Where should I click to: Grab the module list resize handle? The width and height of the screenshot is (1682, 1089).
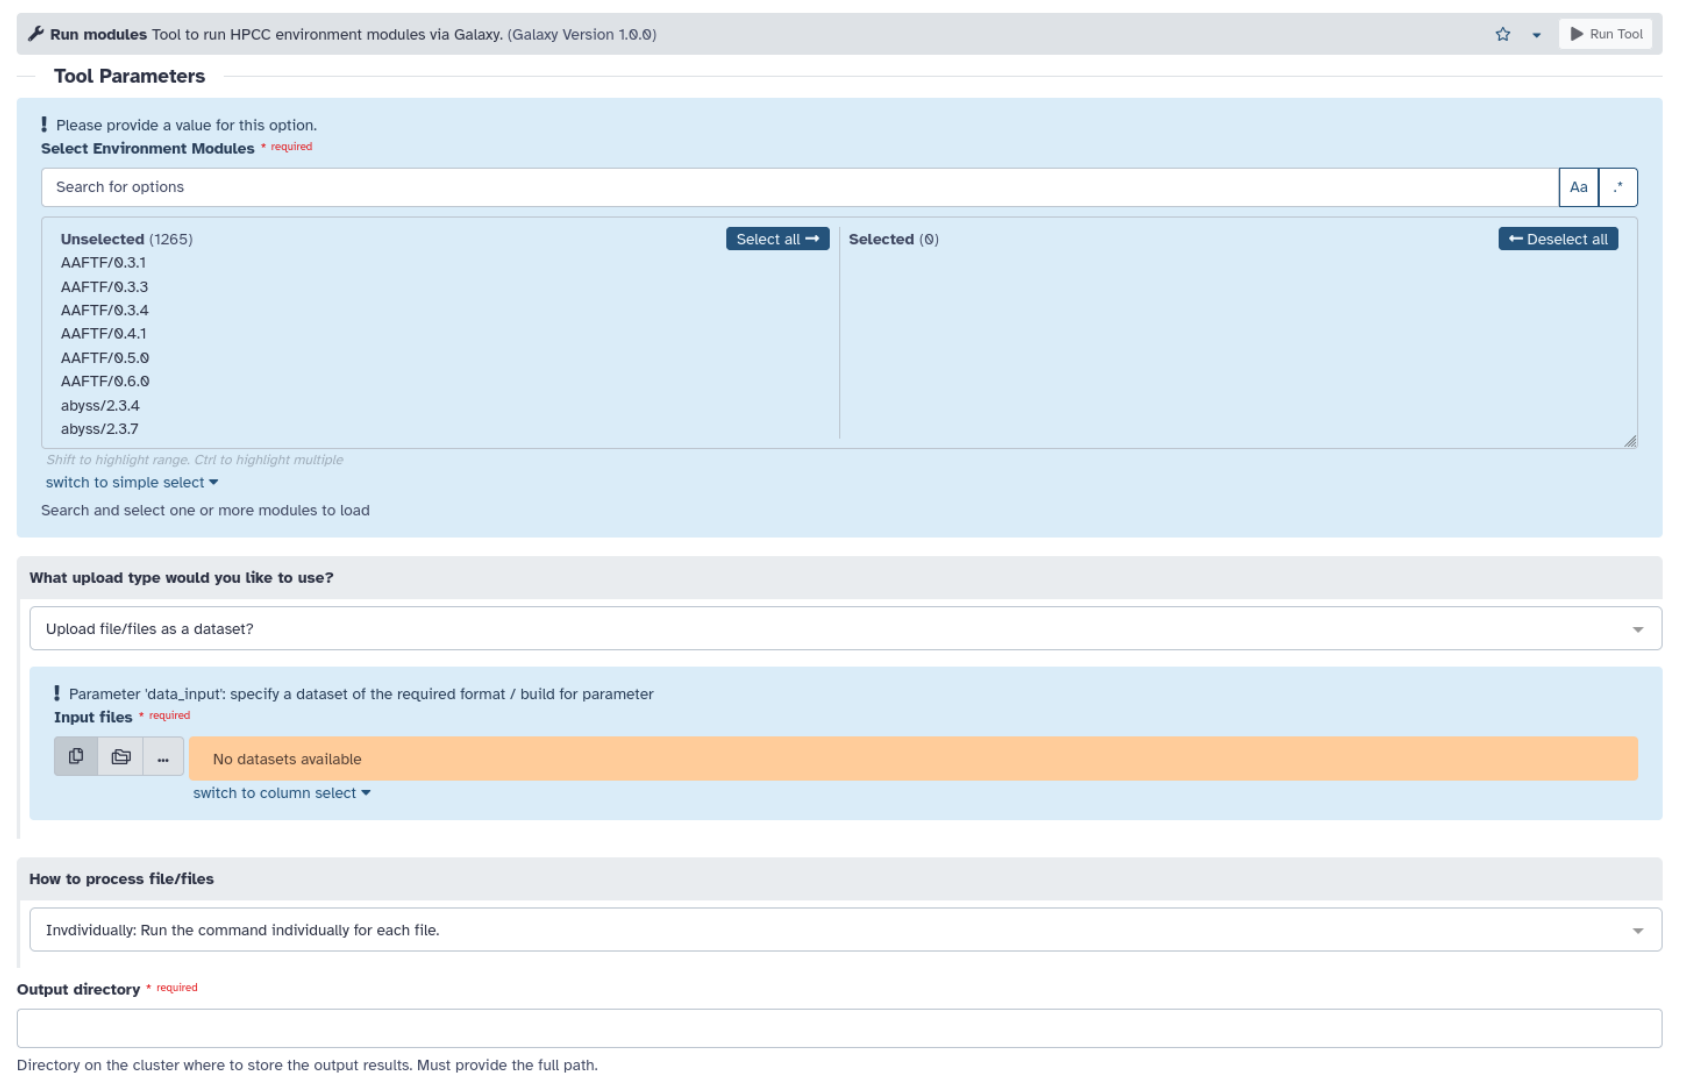(1630, 441)
